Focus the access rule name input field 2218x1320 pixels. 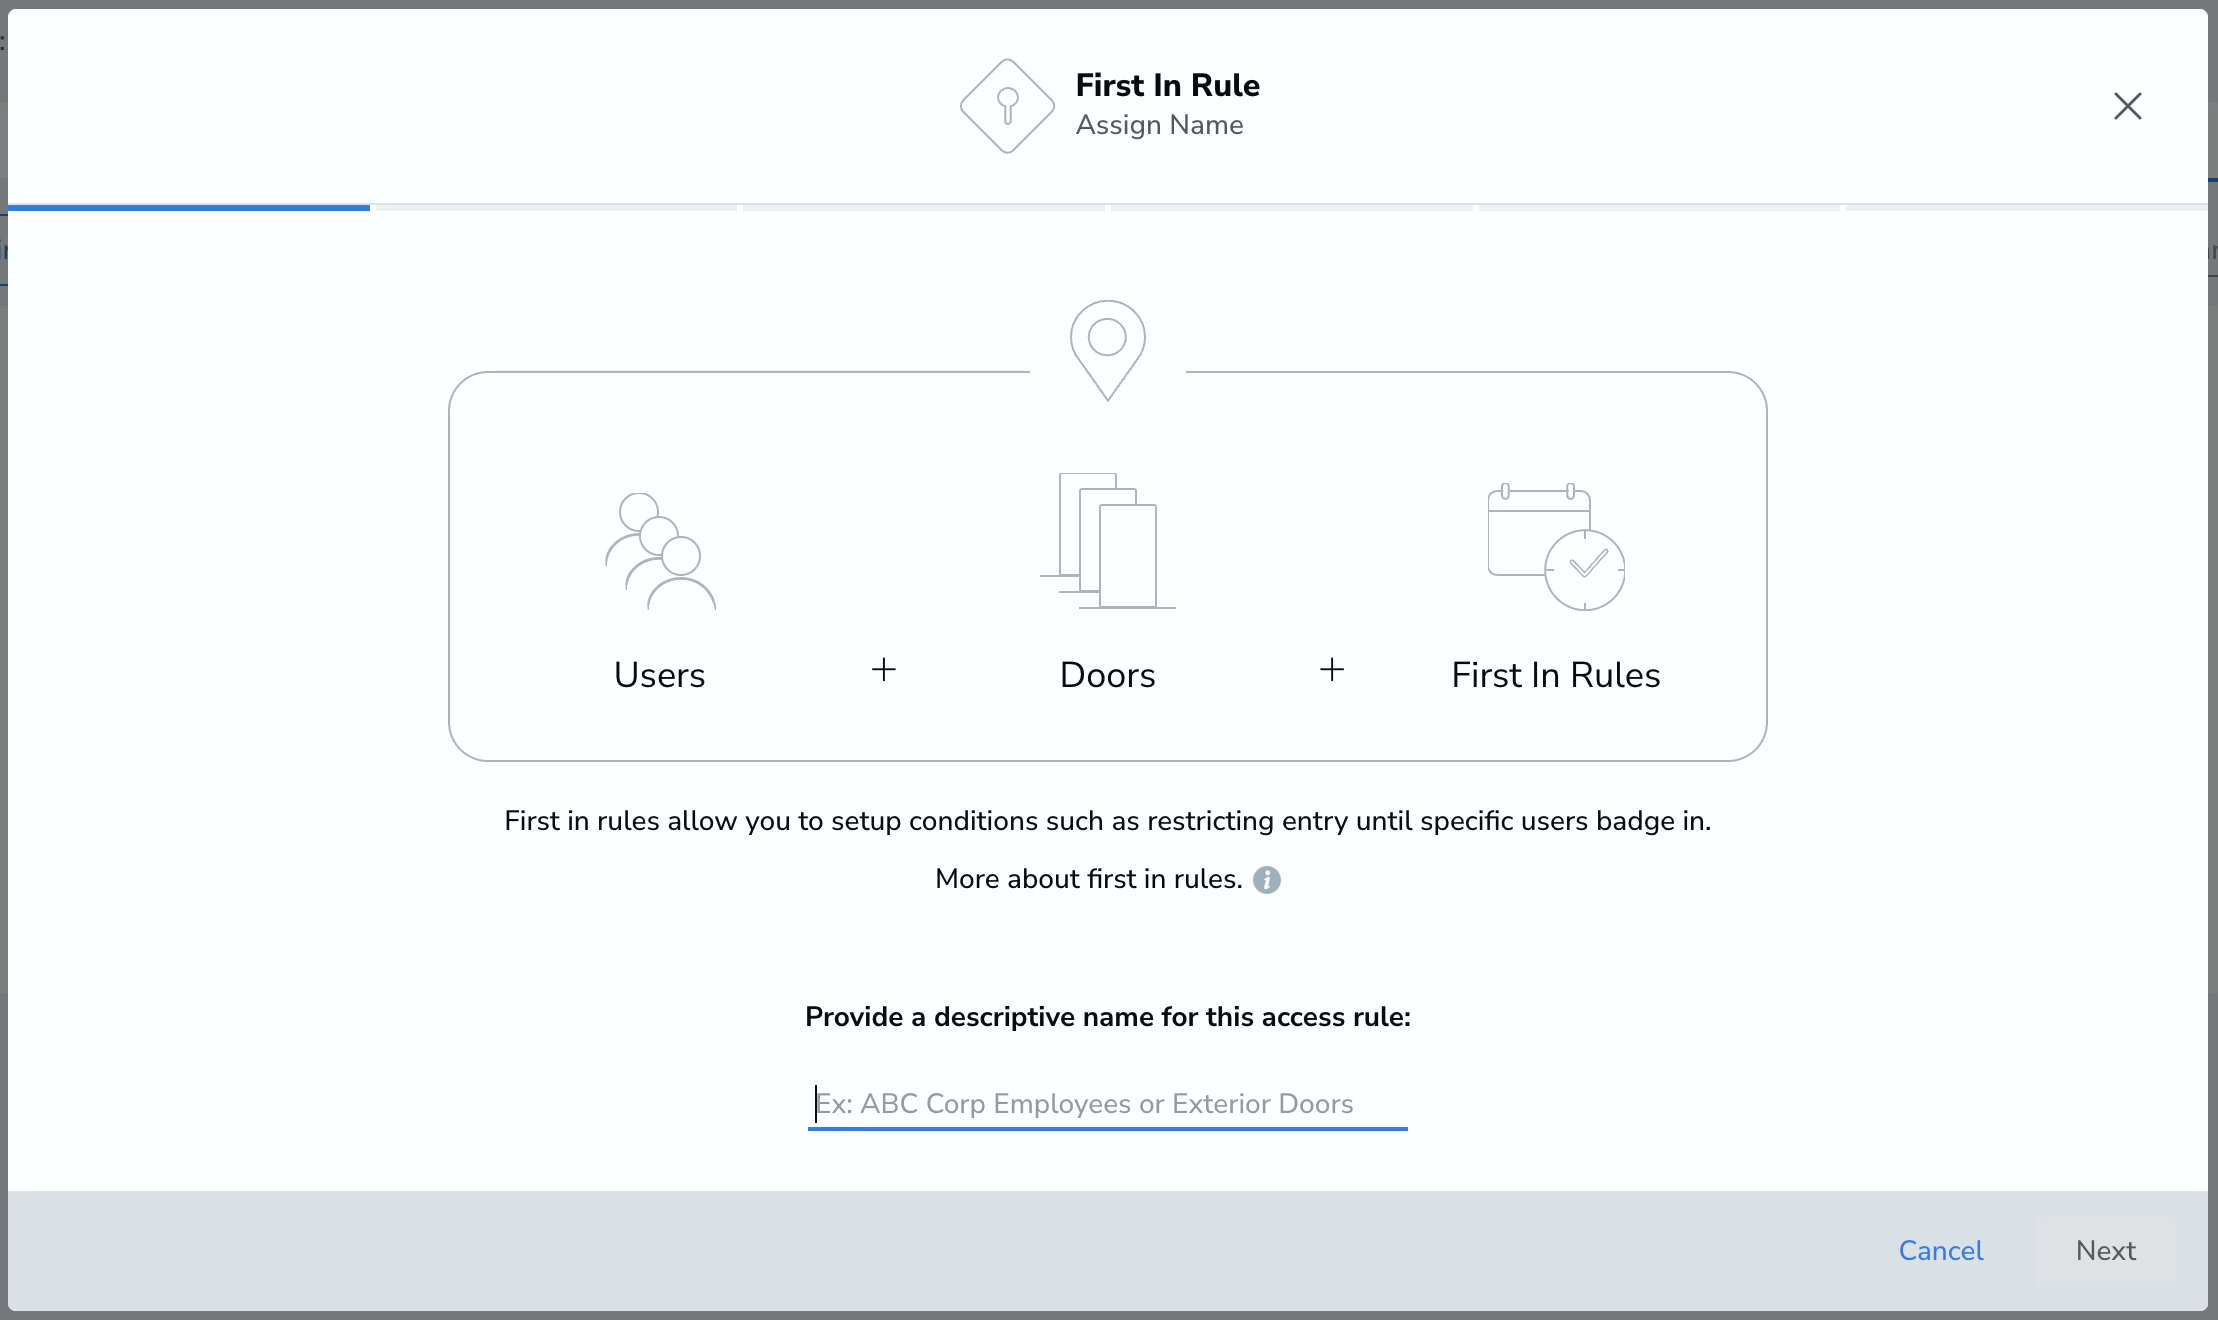coord(1108,1104)
